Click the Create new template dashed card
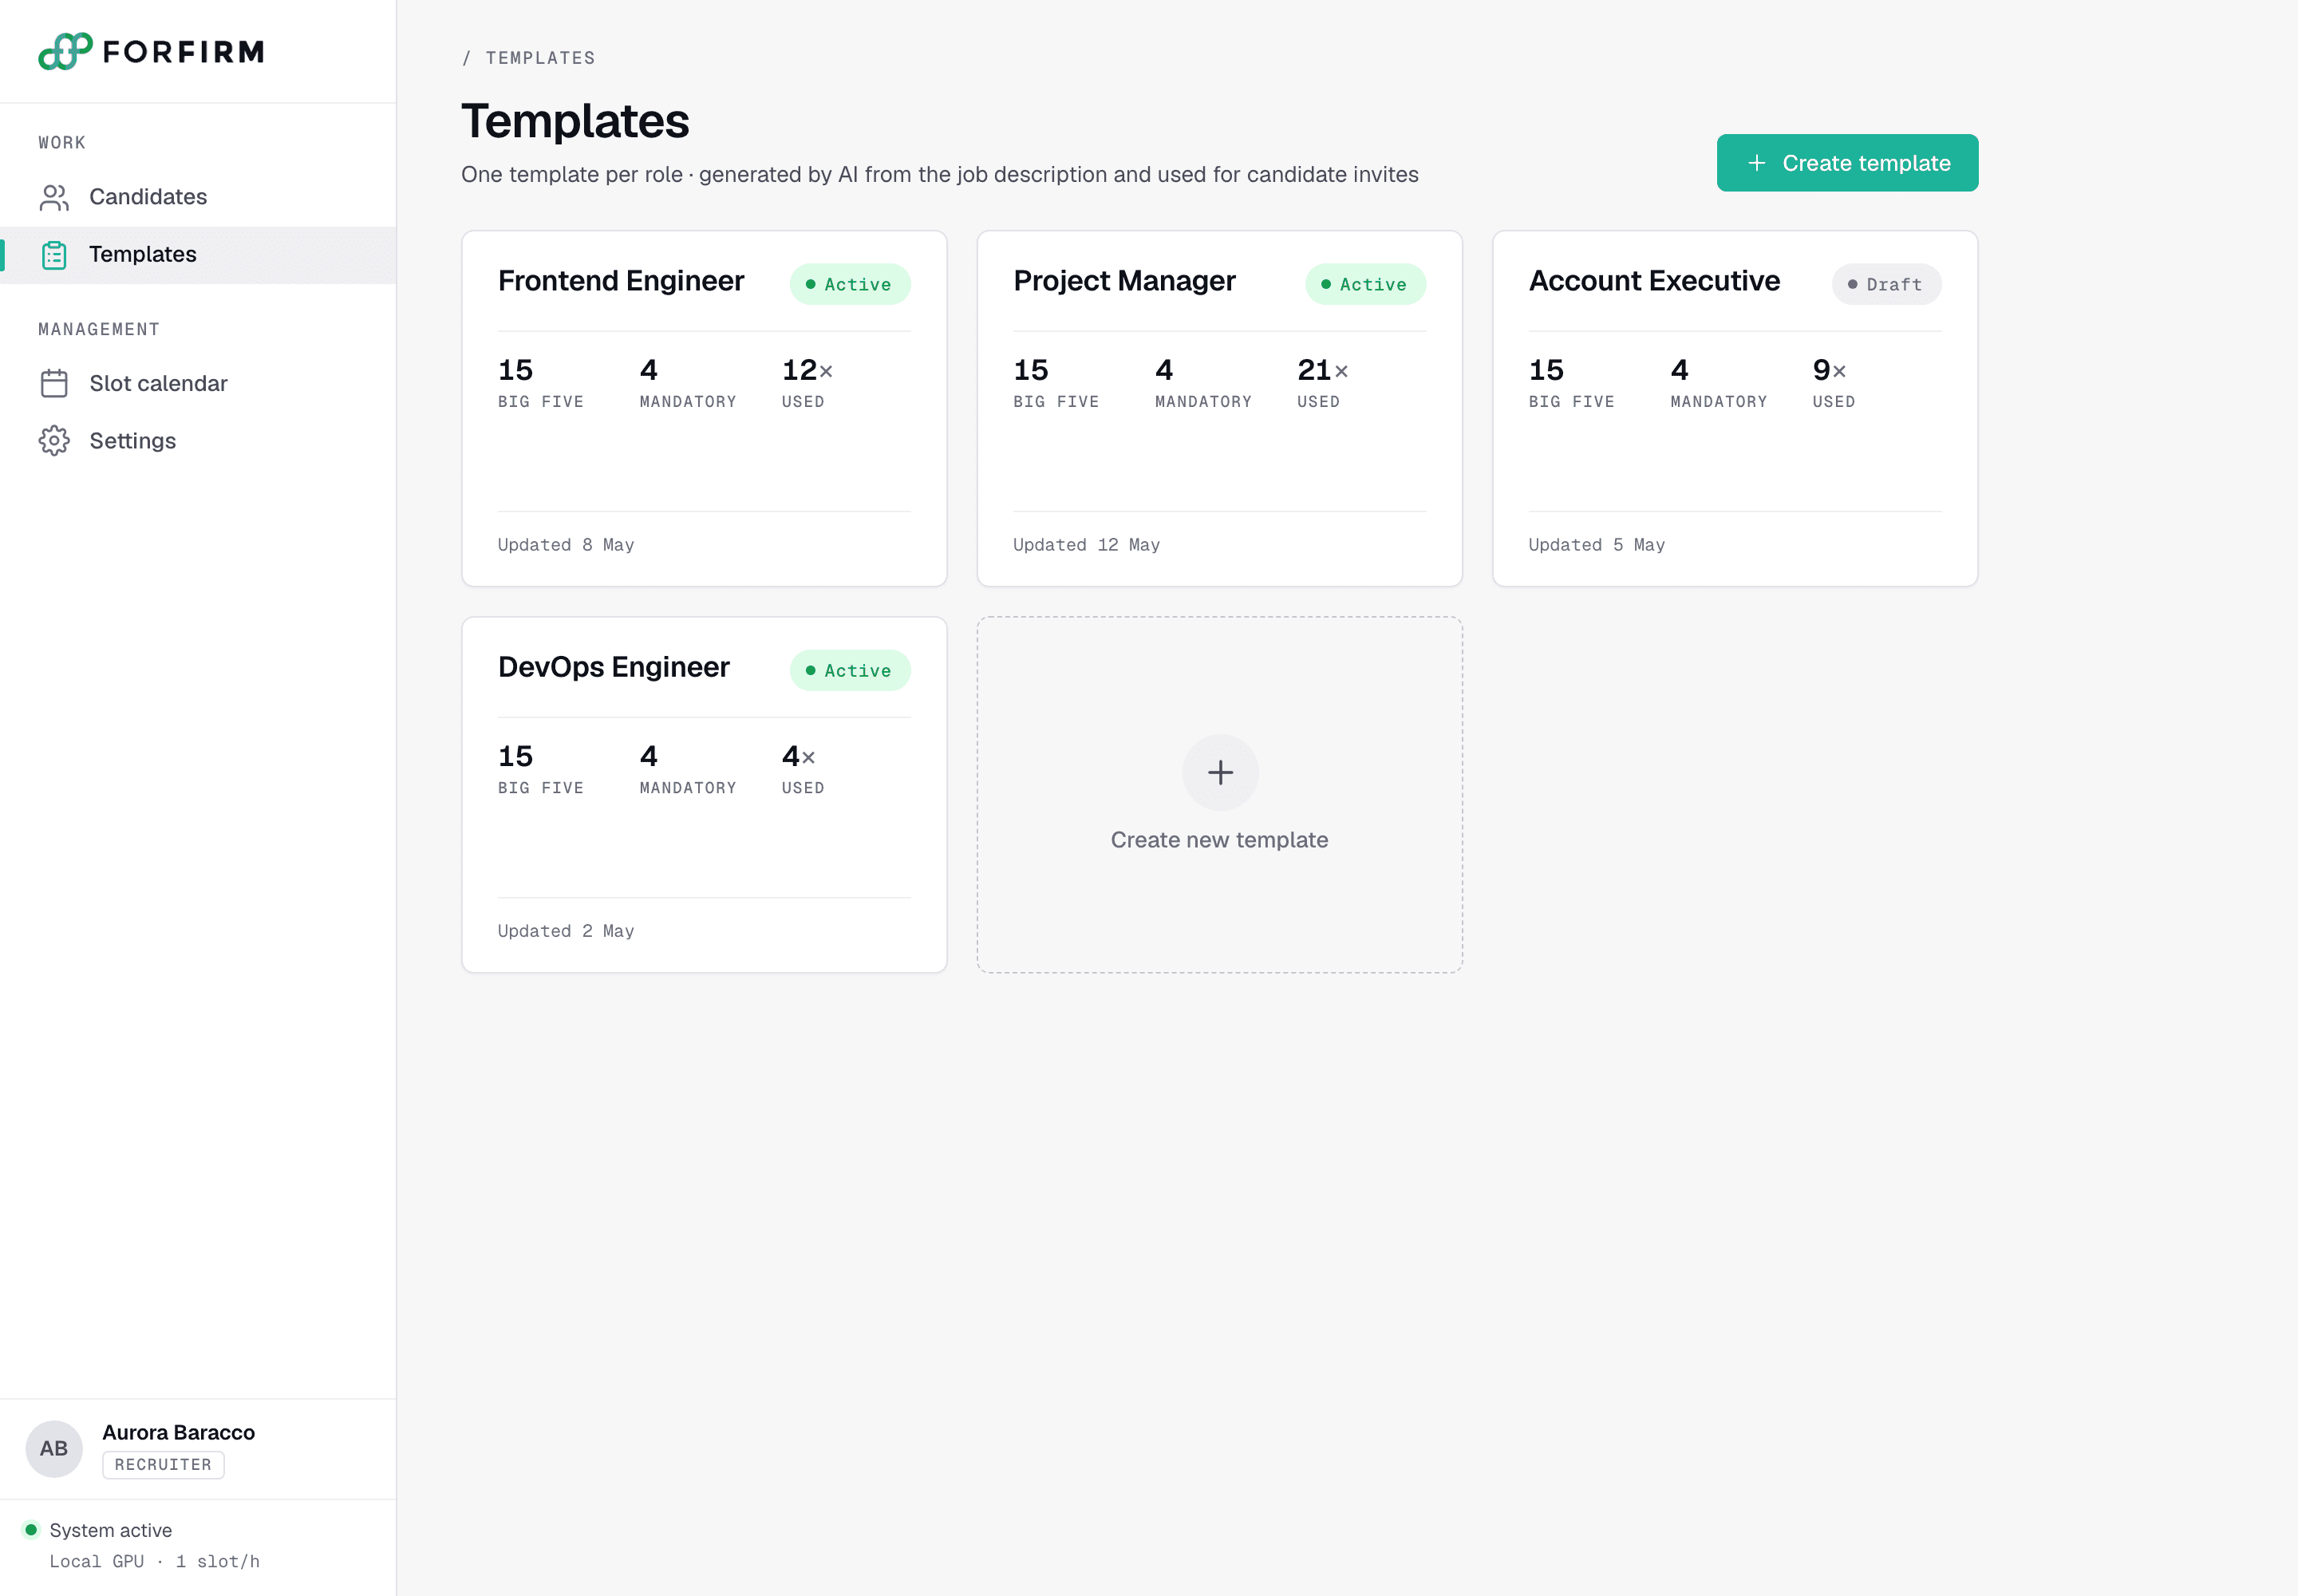2298x1596 pixels. (x=1220, y=795)
